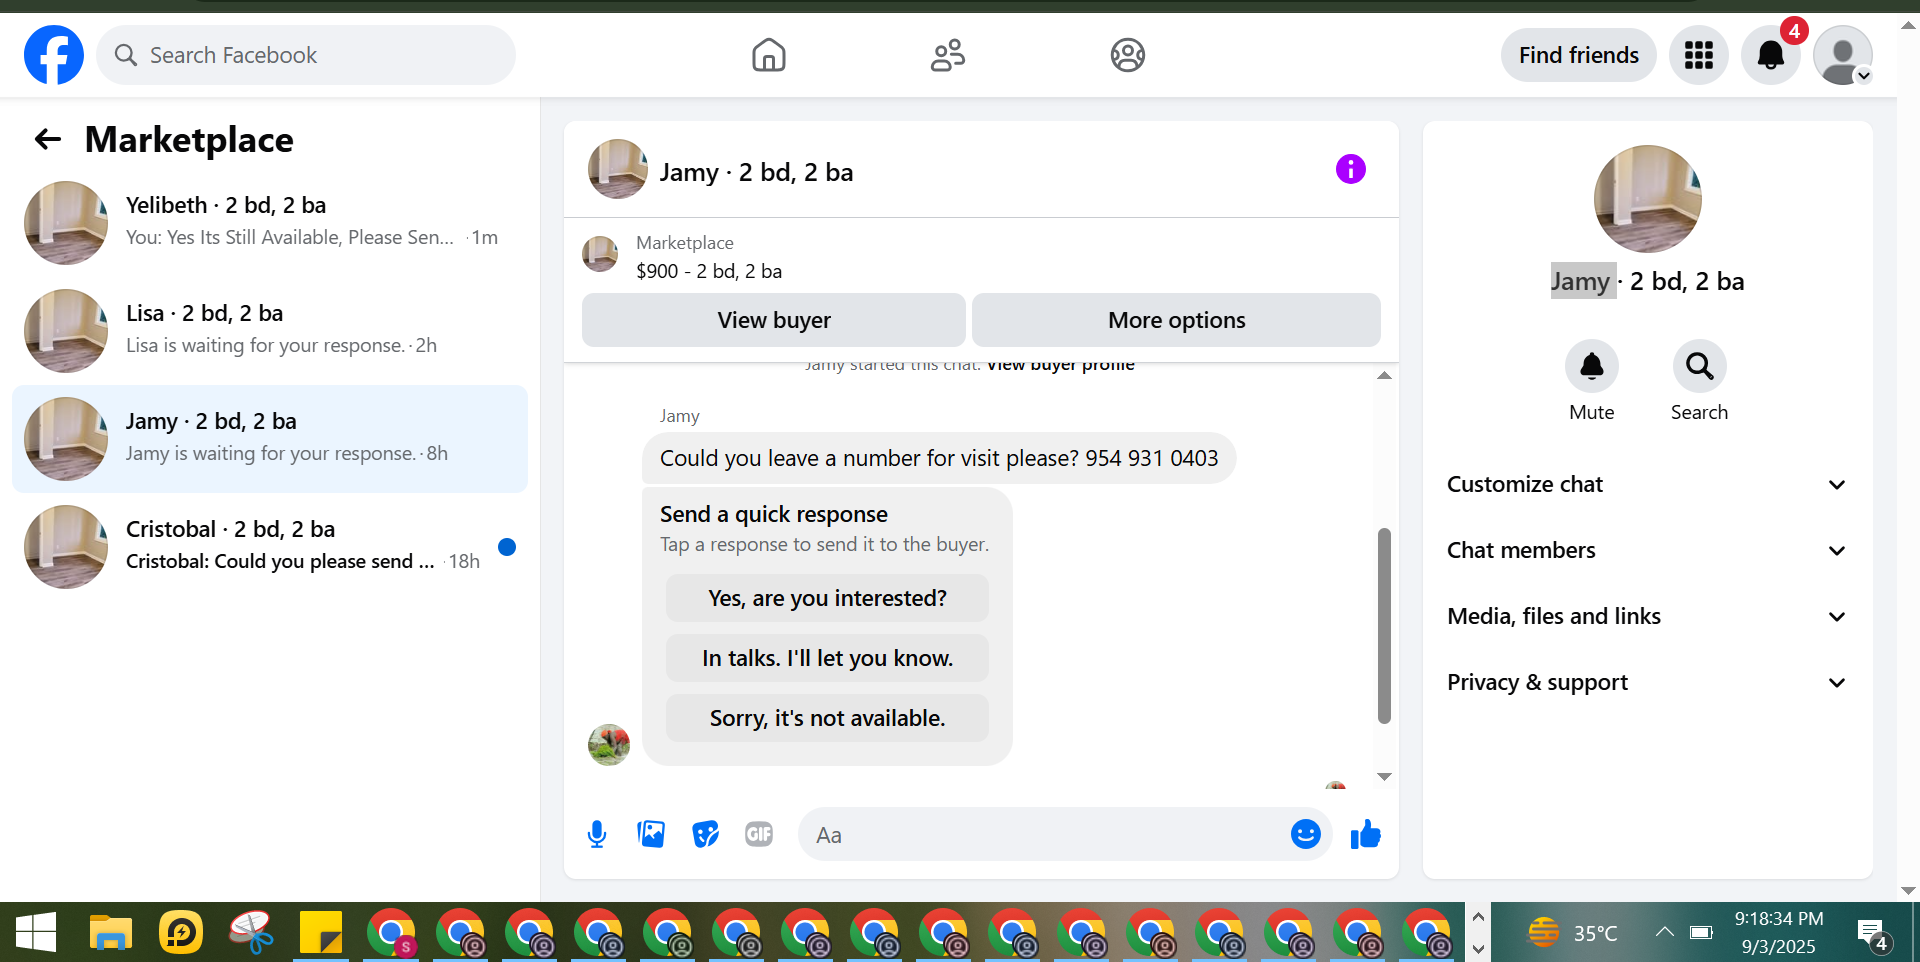Click the battery status tray icon
The width and height of the screenshot is (1920, 962).
1701,933
